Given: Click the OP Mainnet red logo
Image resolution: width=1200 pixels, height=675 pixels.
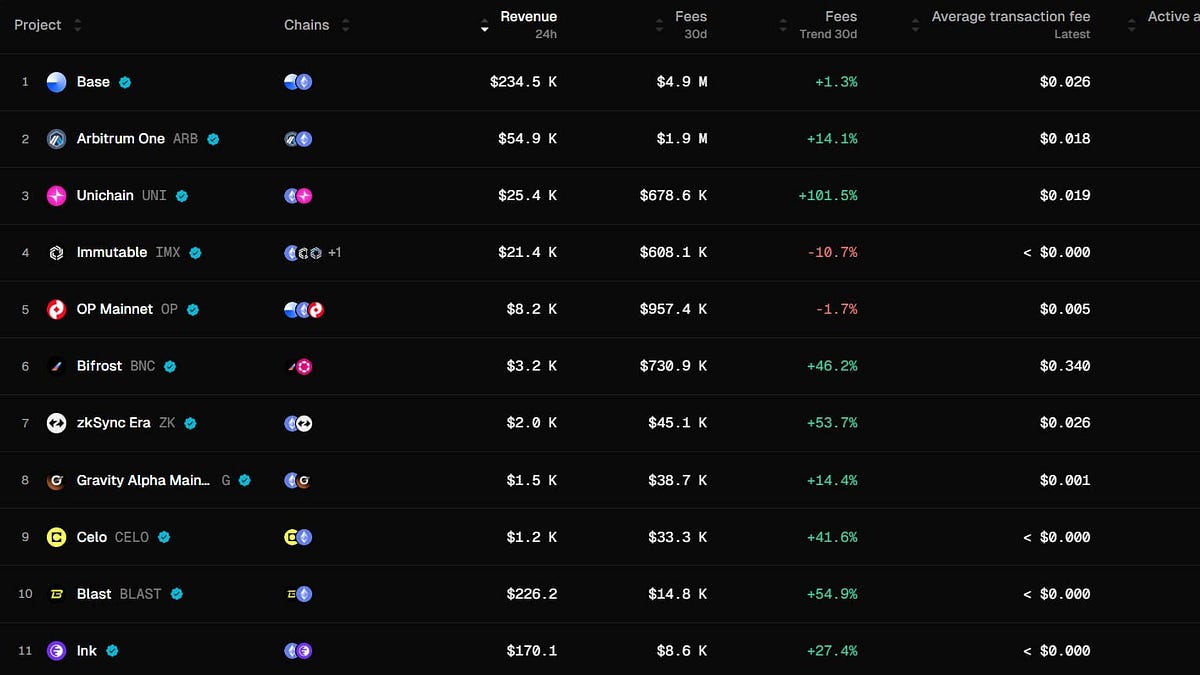Looking at the screenshot, I should [x=56, y=309].
